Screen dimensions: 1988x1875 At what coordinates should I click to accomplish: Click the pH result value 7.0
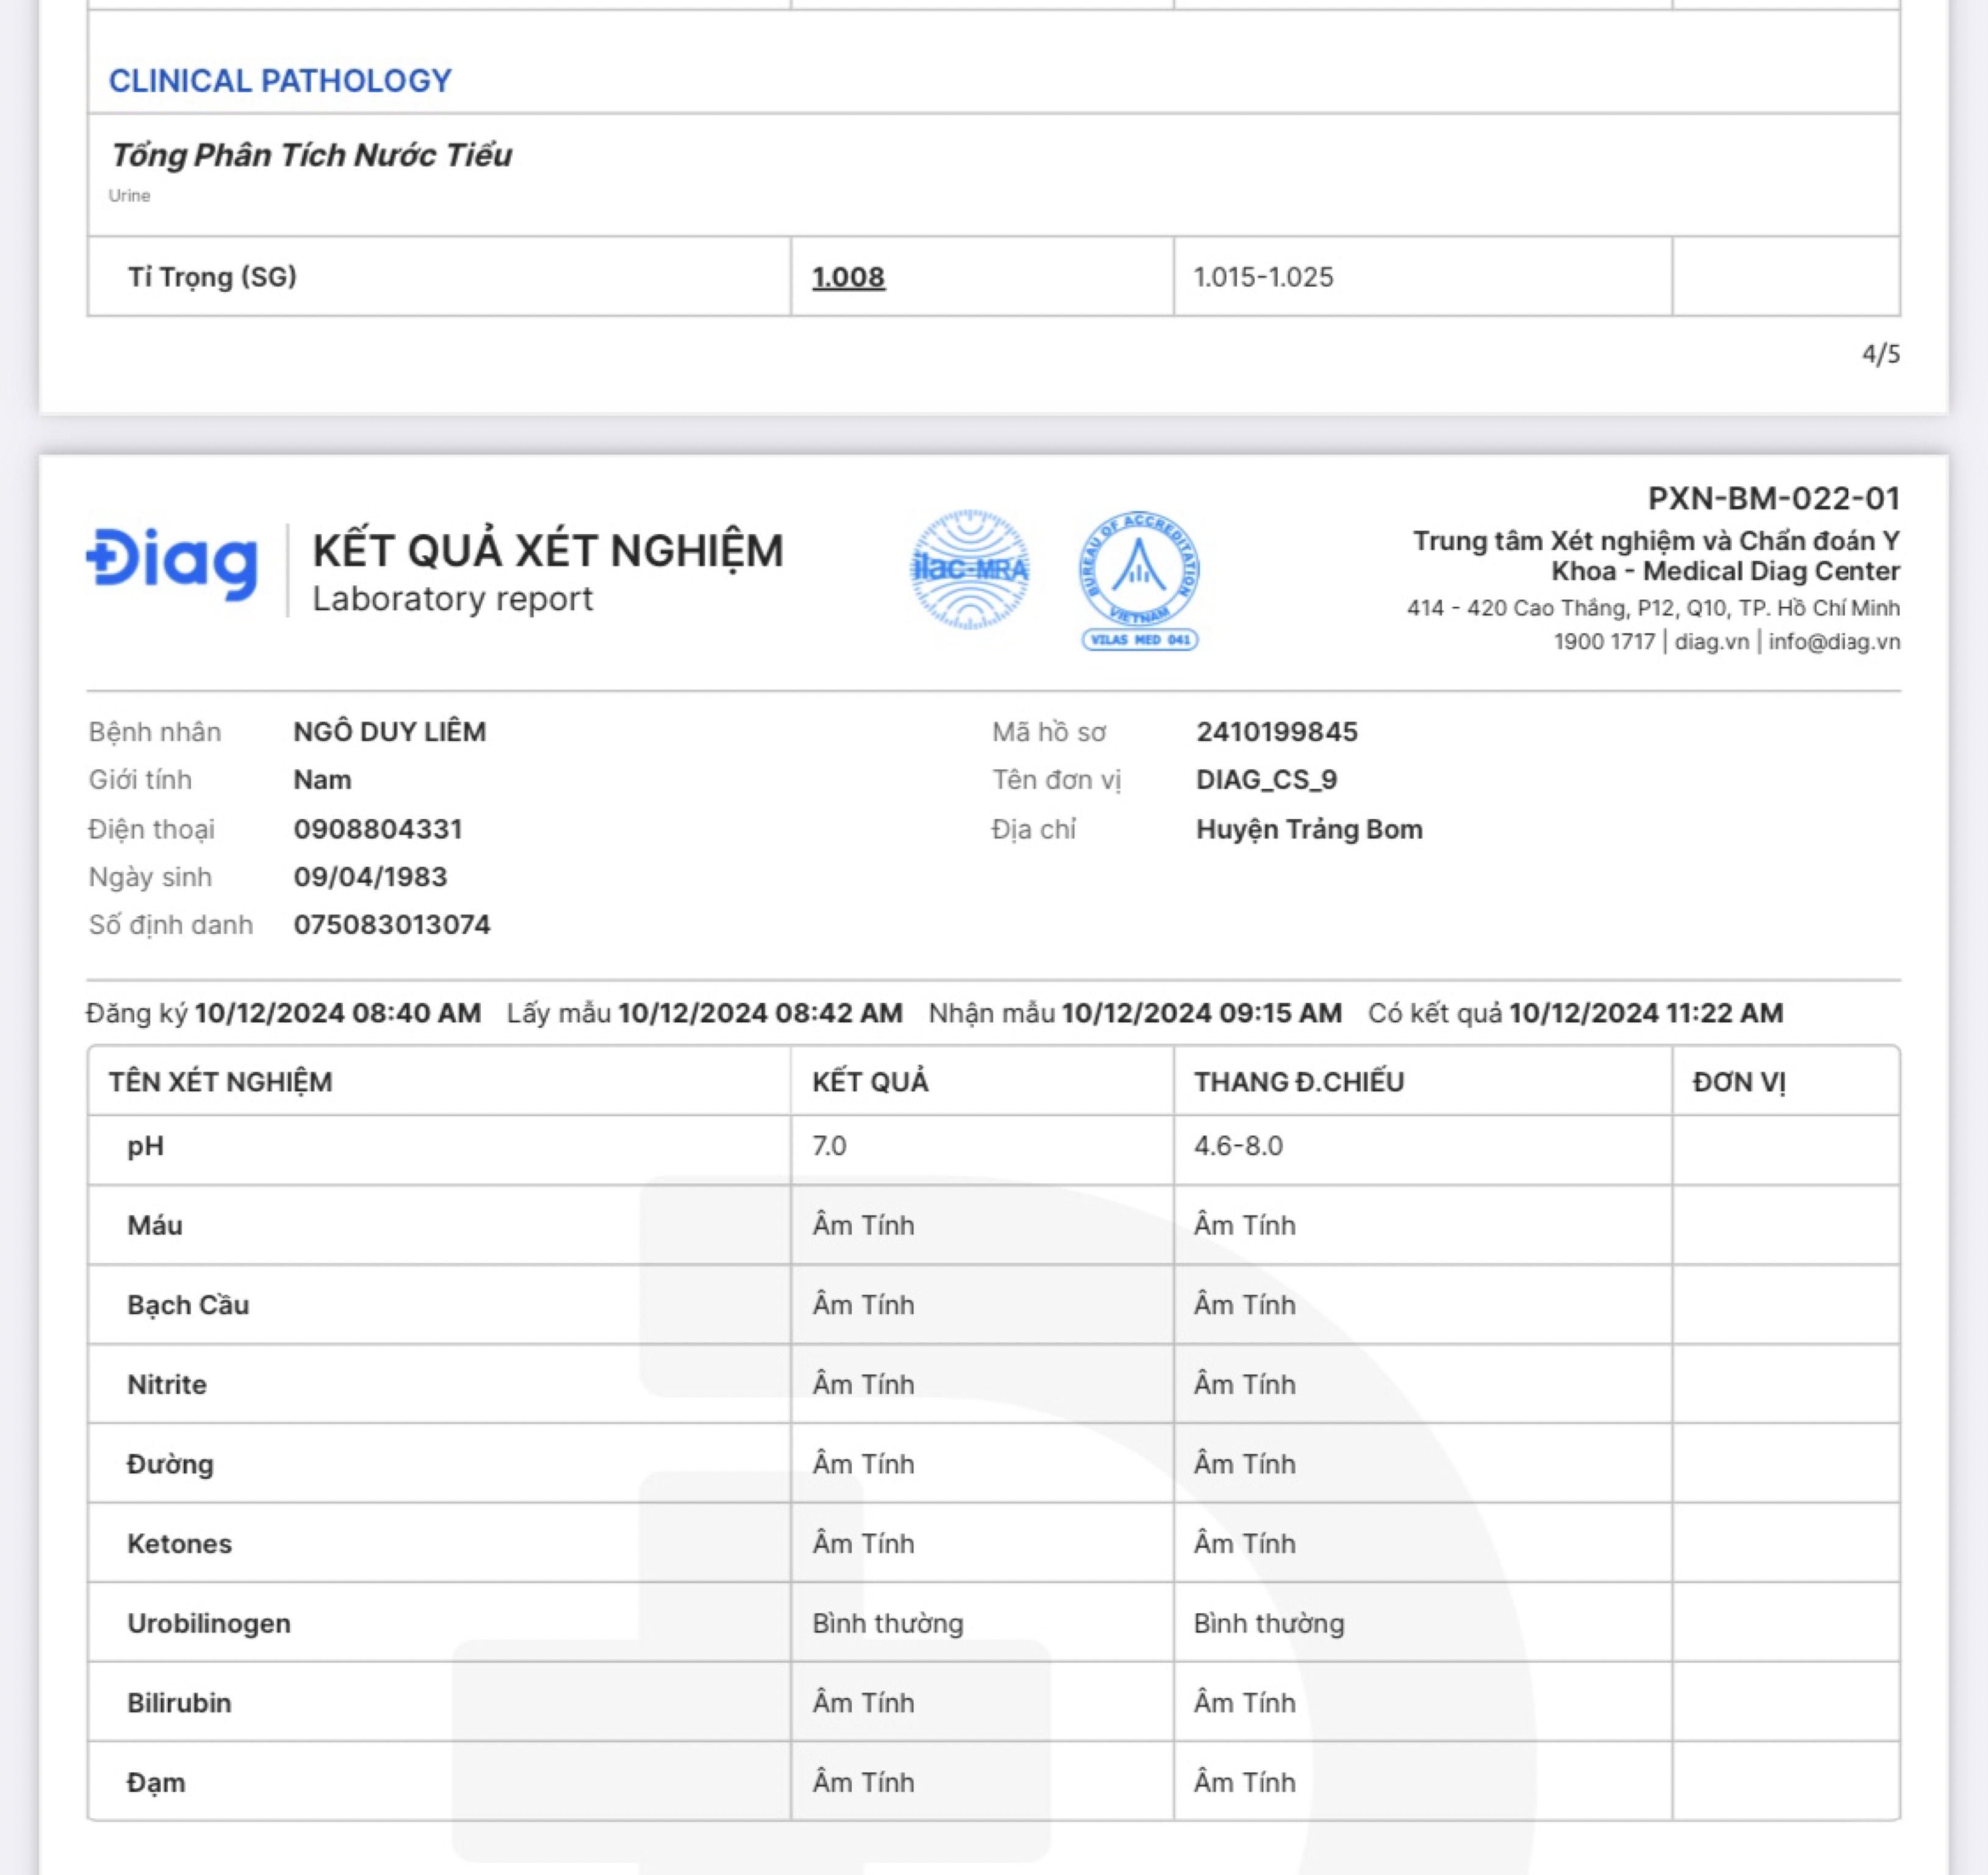coord(829,1146)
